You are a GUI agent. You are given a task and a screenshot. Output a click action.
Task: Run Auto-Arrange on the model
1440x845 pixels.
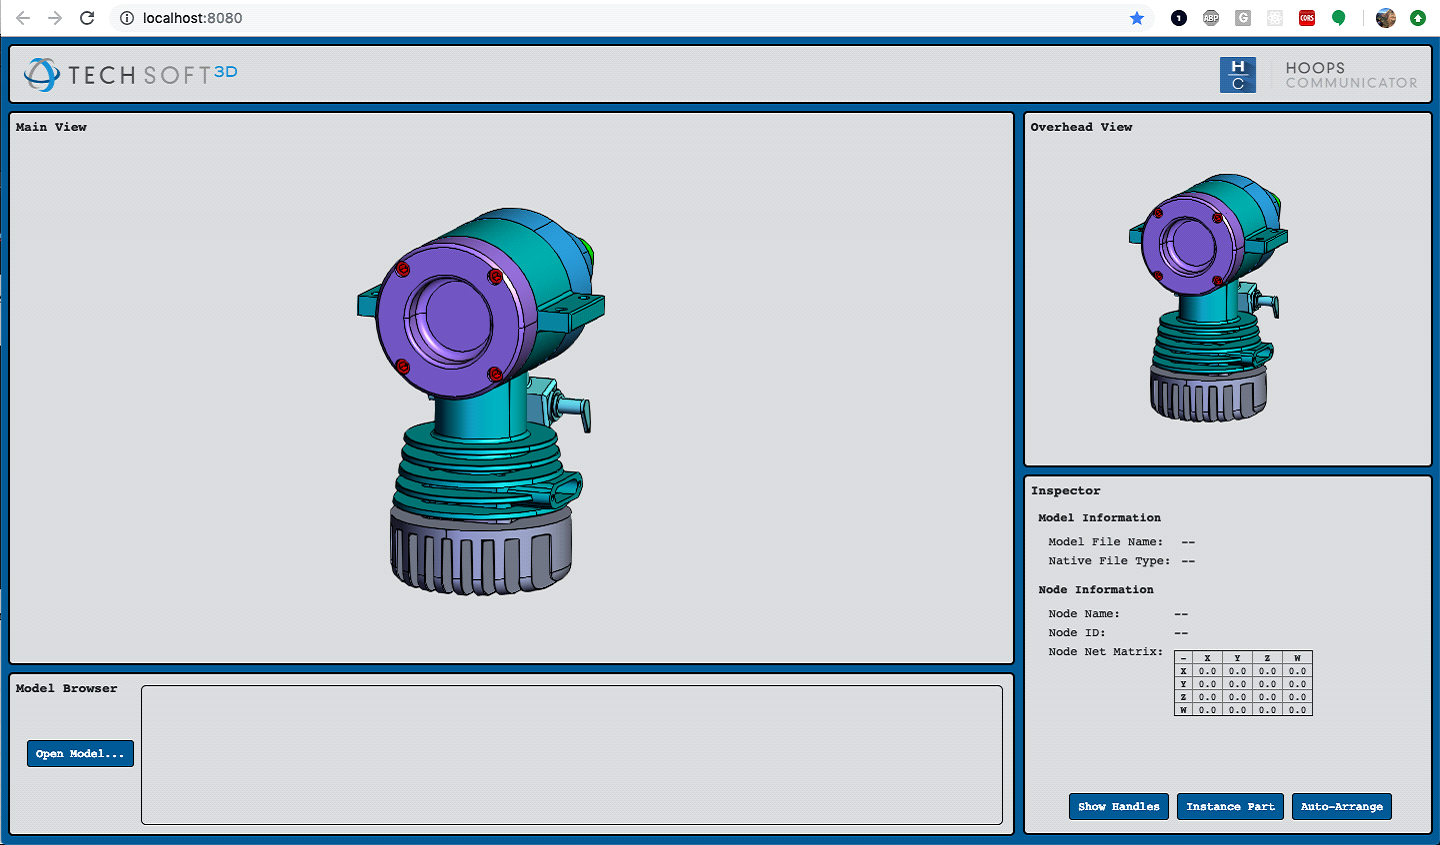pos(1341,807)
